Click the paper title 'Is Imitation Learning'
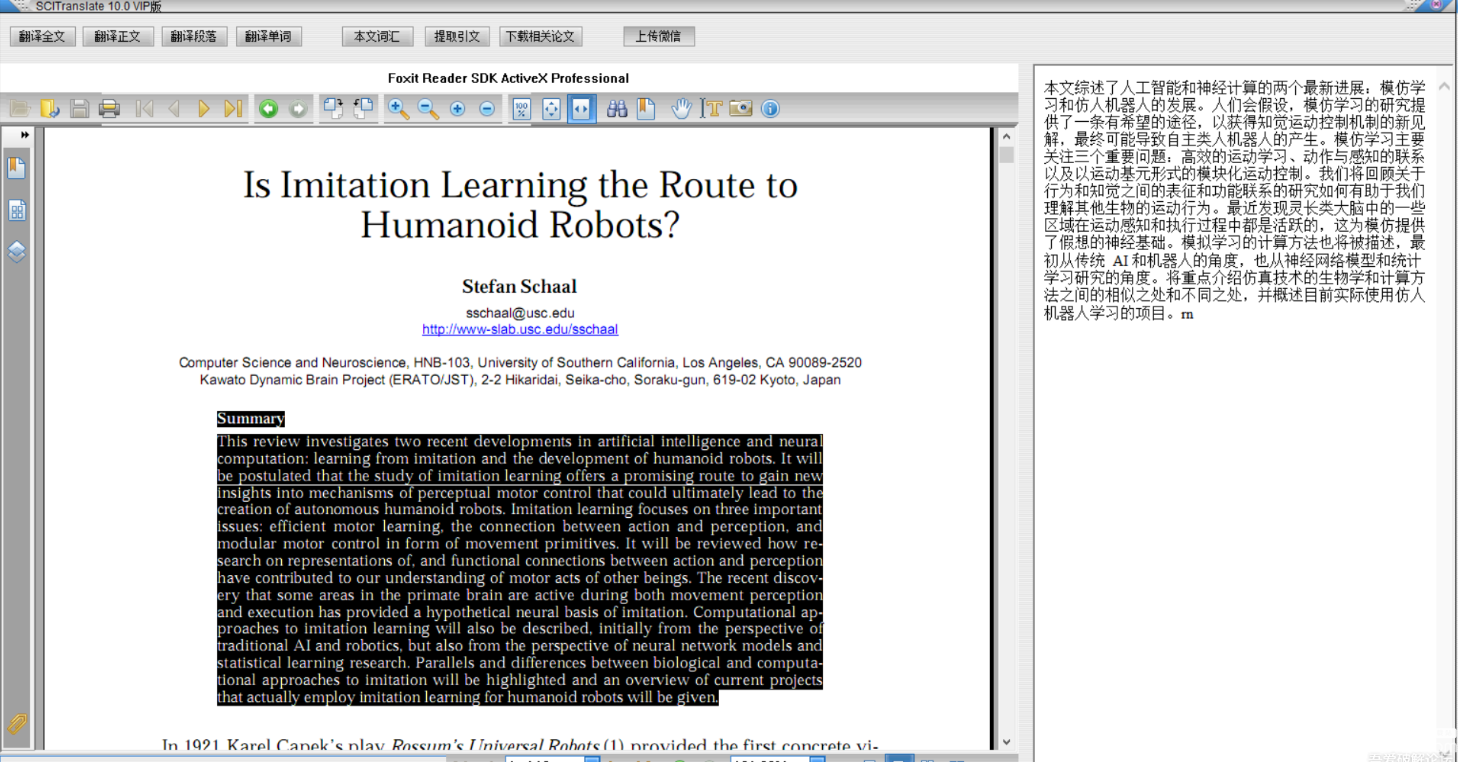1458x762 pixels. [520, 205]
